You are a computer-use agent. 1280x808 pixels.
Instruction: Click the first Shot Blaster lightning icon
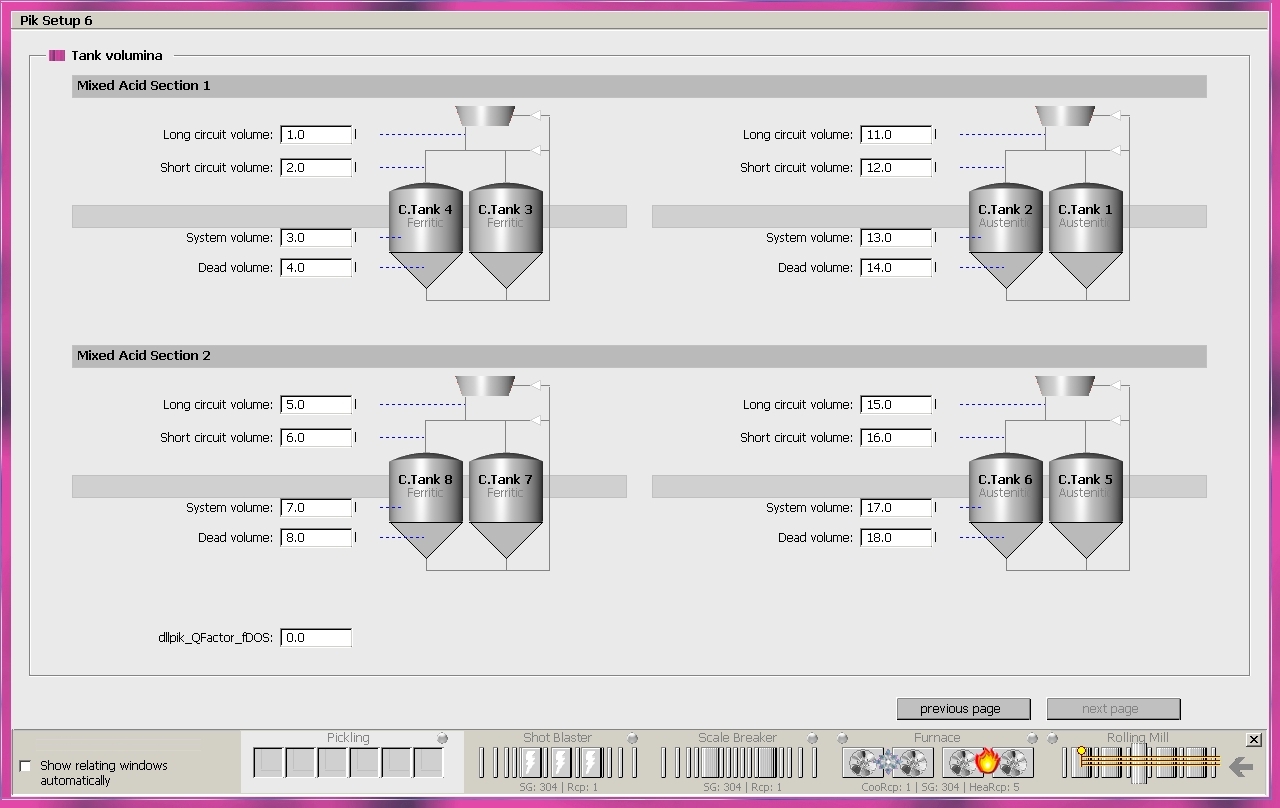(531, 763)
